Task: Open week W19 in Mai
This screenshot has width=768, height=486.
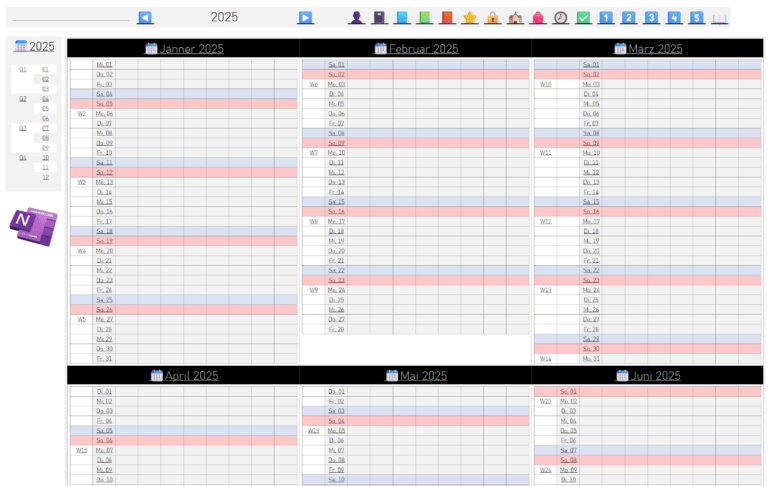Action: click(x=313, y=431)
